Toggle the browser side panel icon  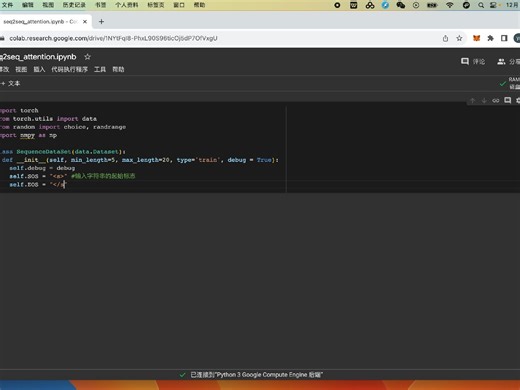click(x=504, y=38)
